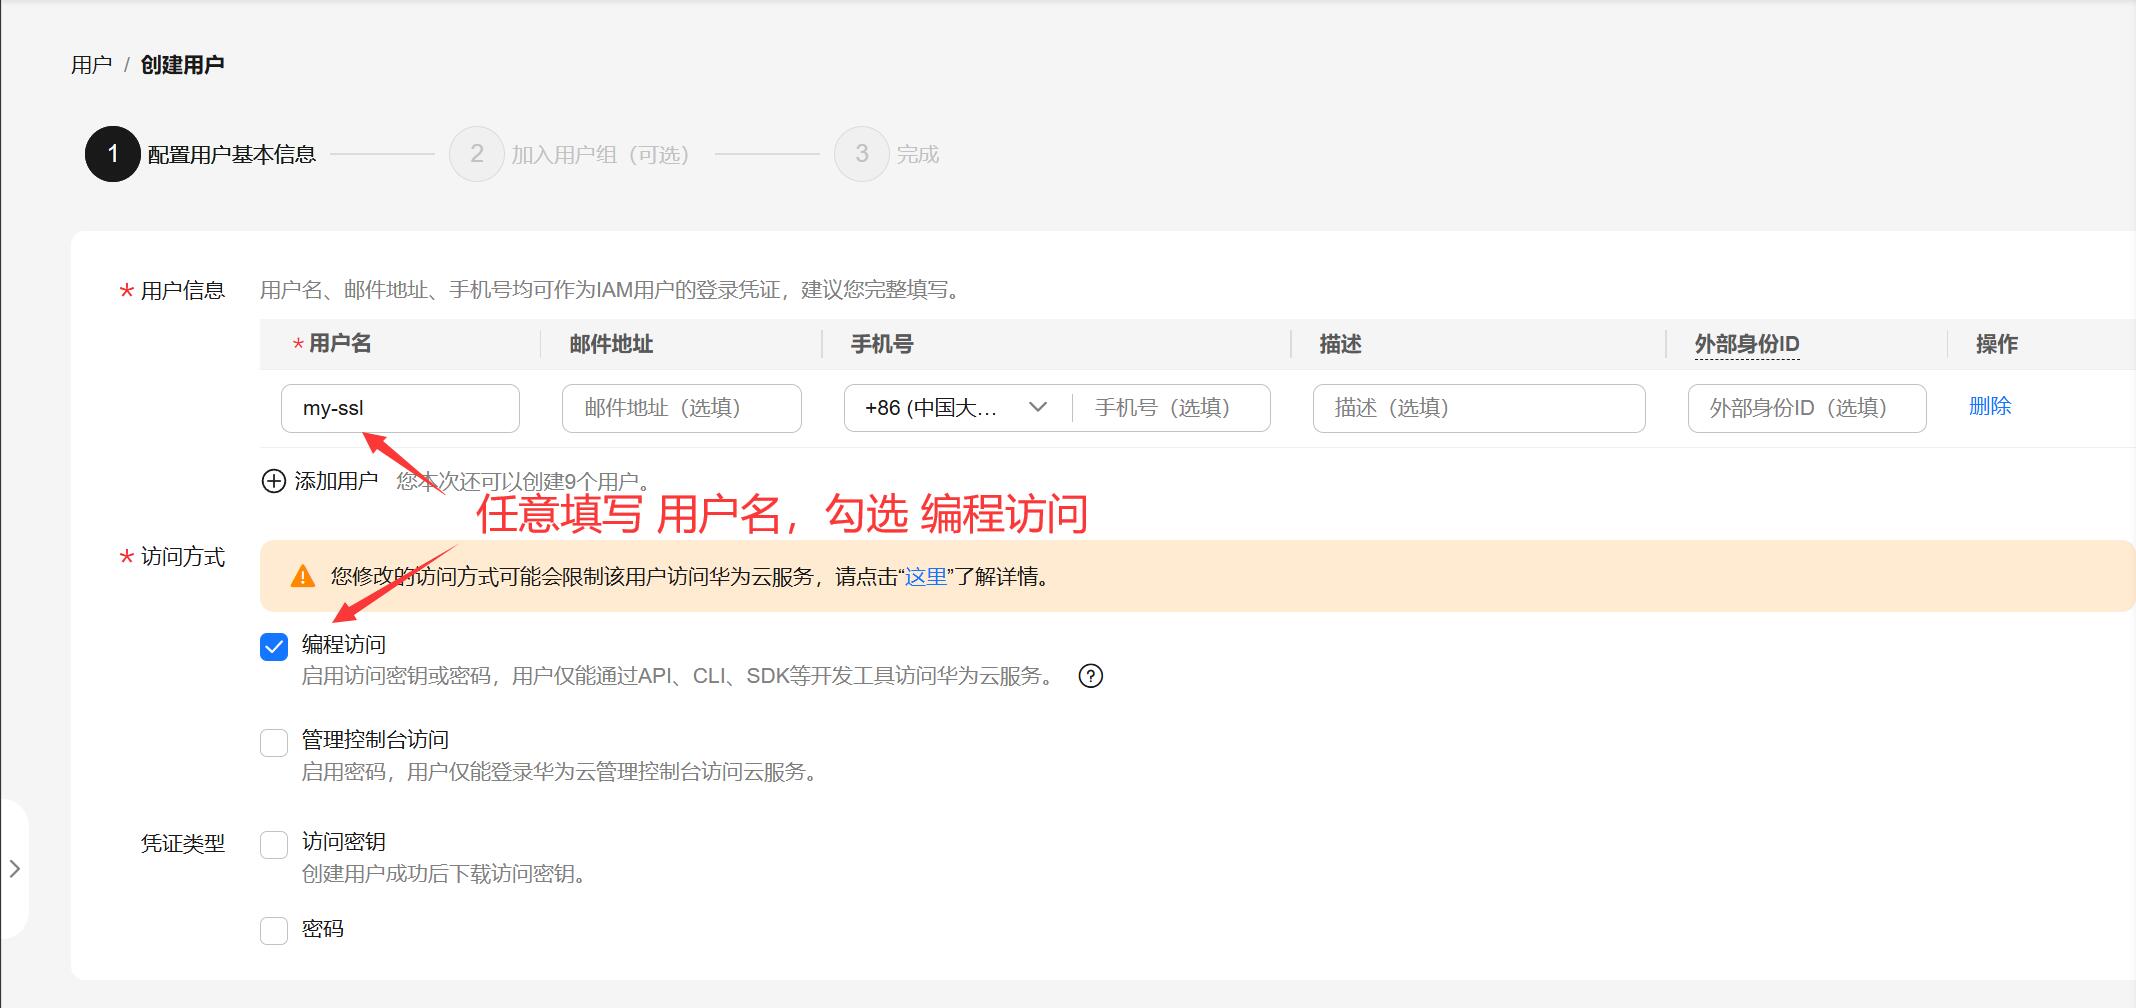
Task: Tick the 密码 credential checkbox
Action: [x=274, y=931]
